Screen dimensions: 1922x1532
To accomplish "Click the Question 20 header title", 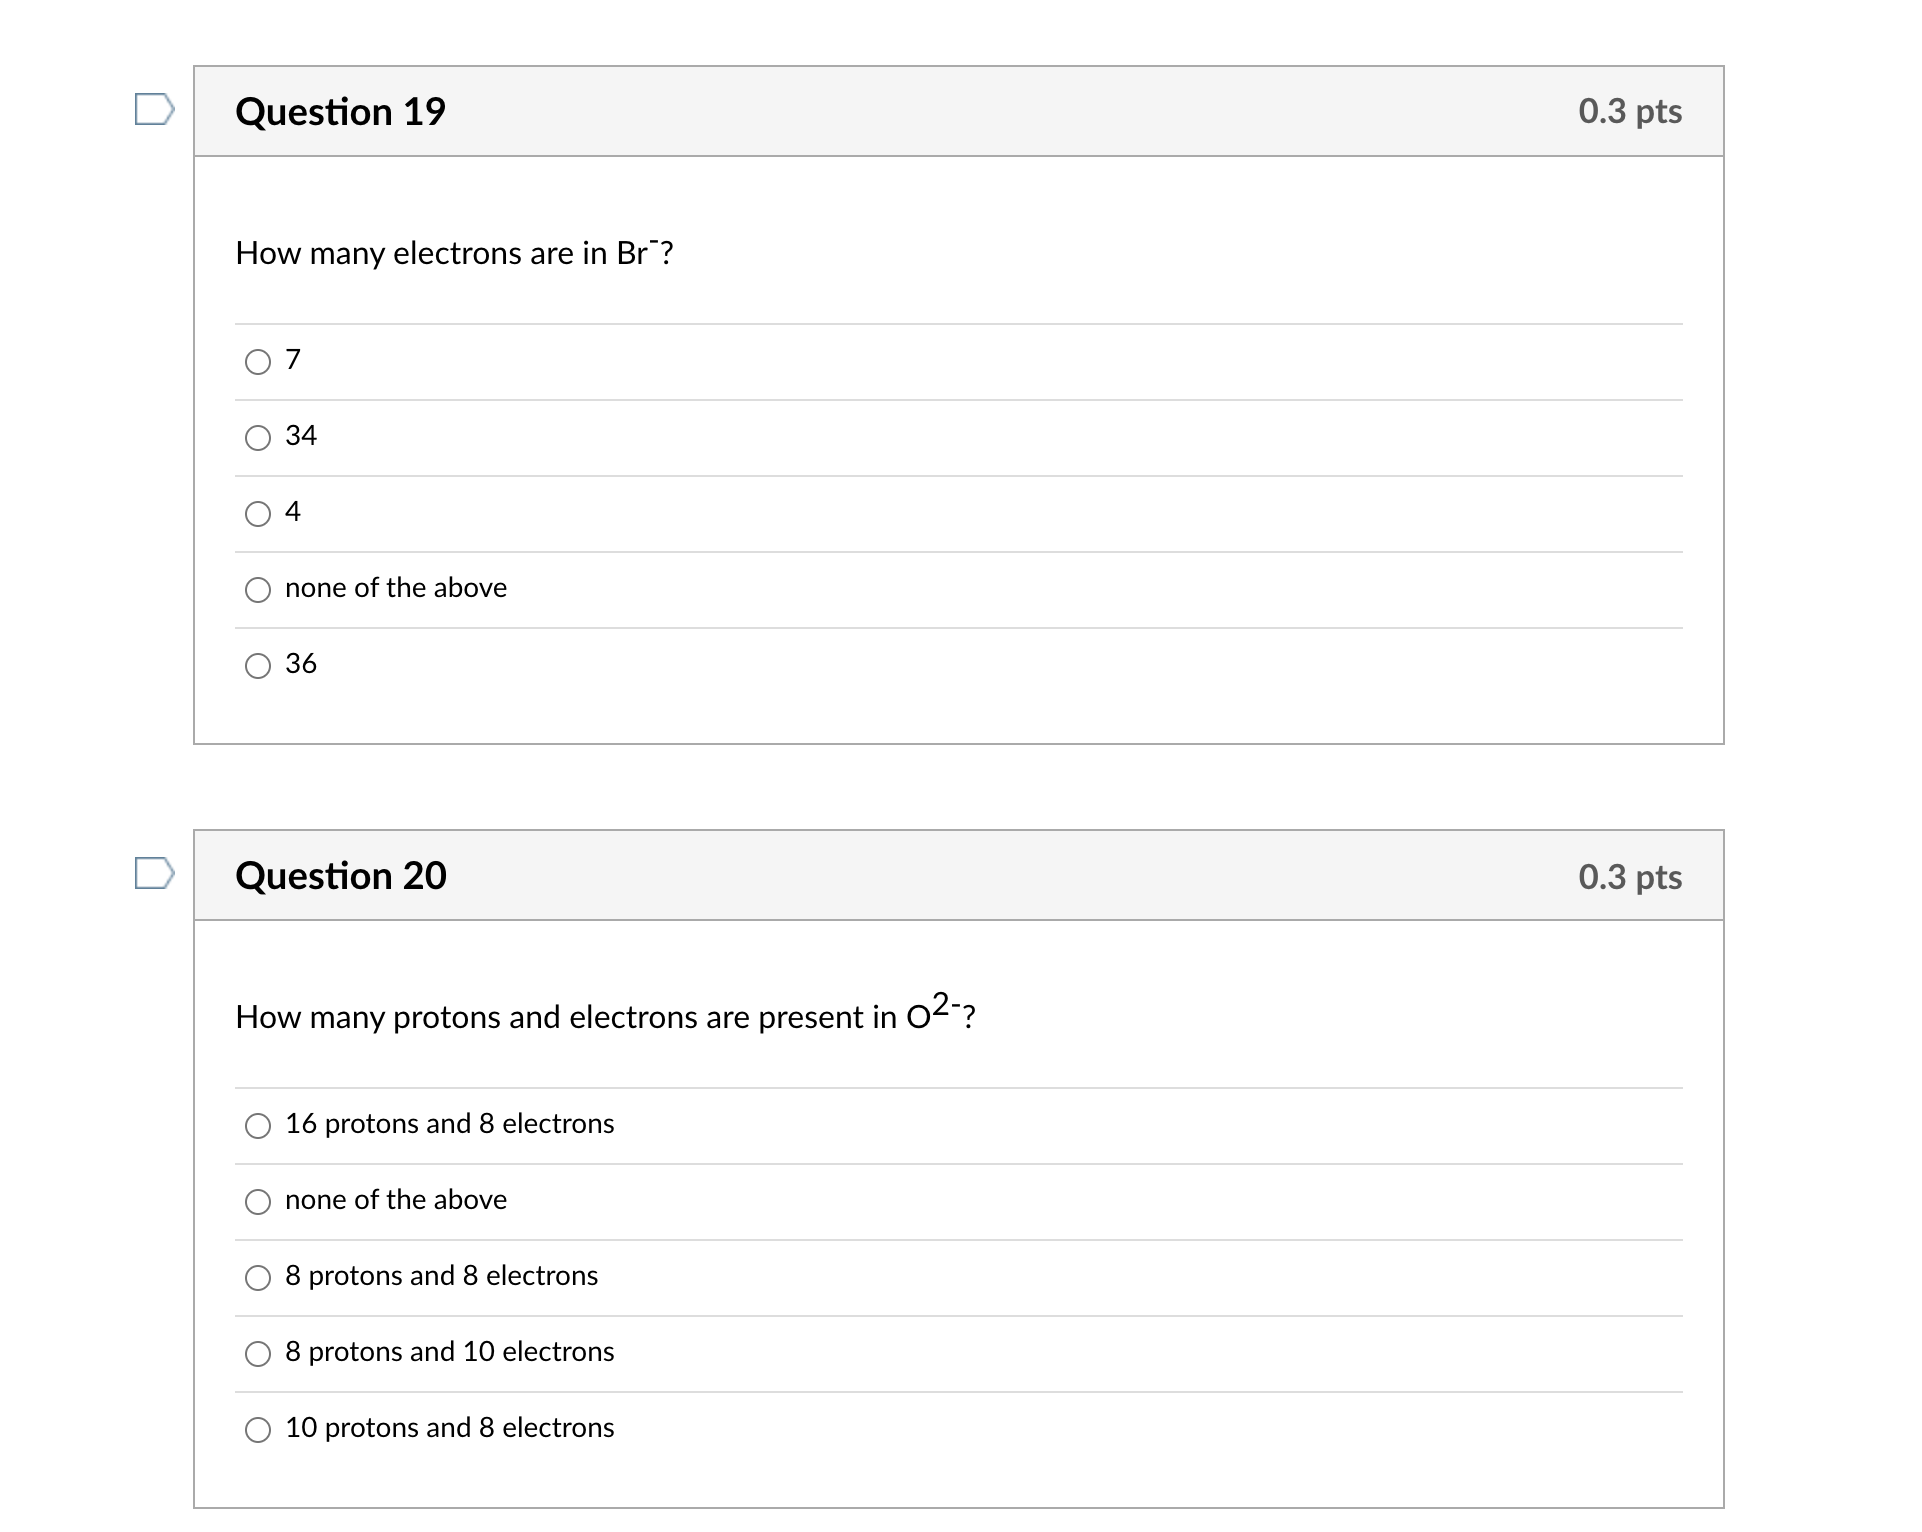I will [341, 875].
